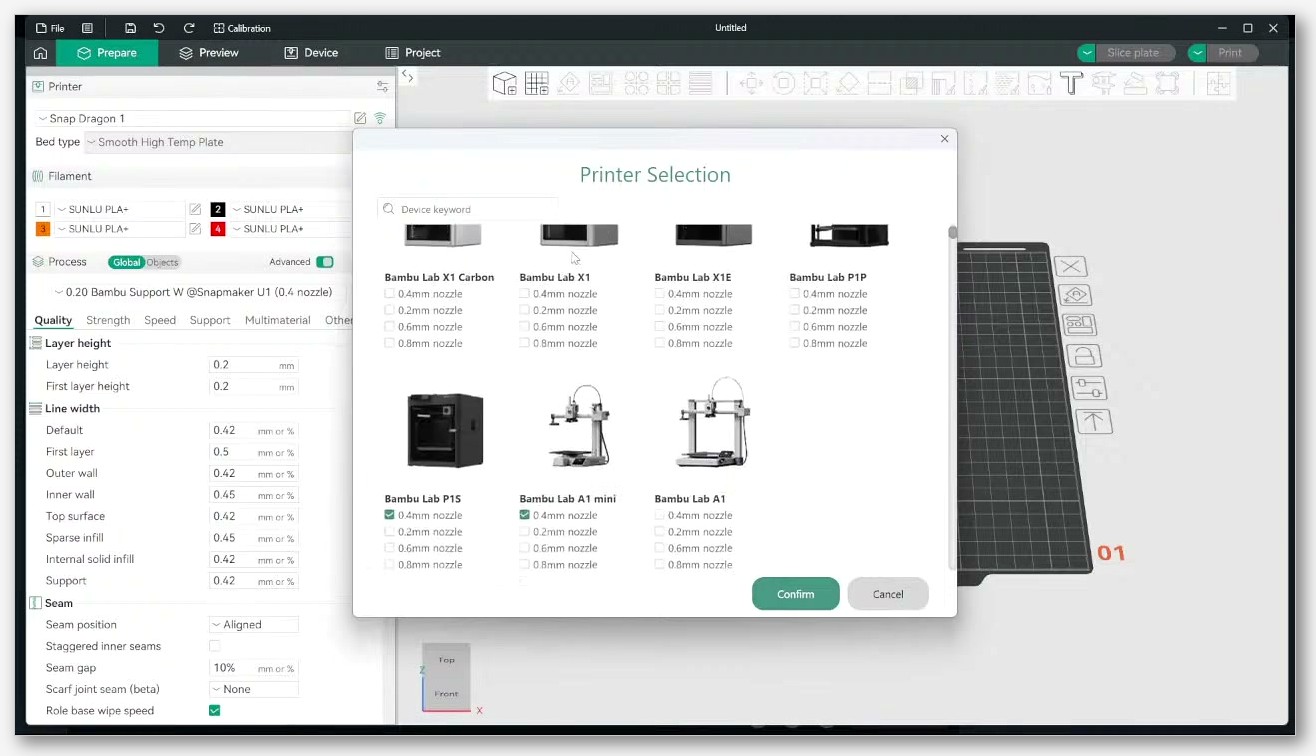Open the File menu
Screen dimensions: 1316x756
[49, 28]
